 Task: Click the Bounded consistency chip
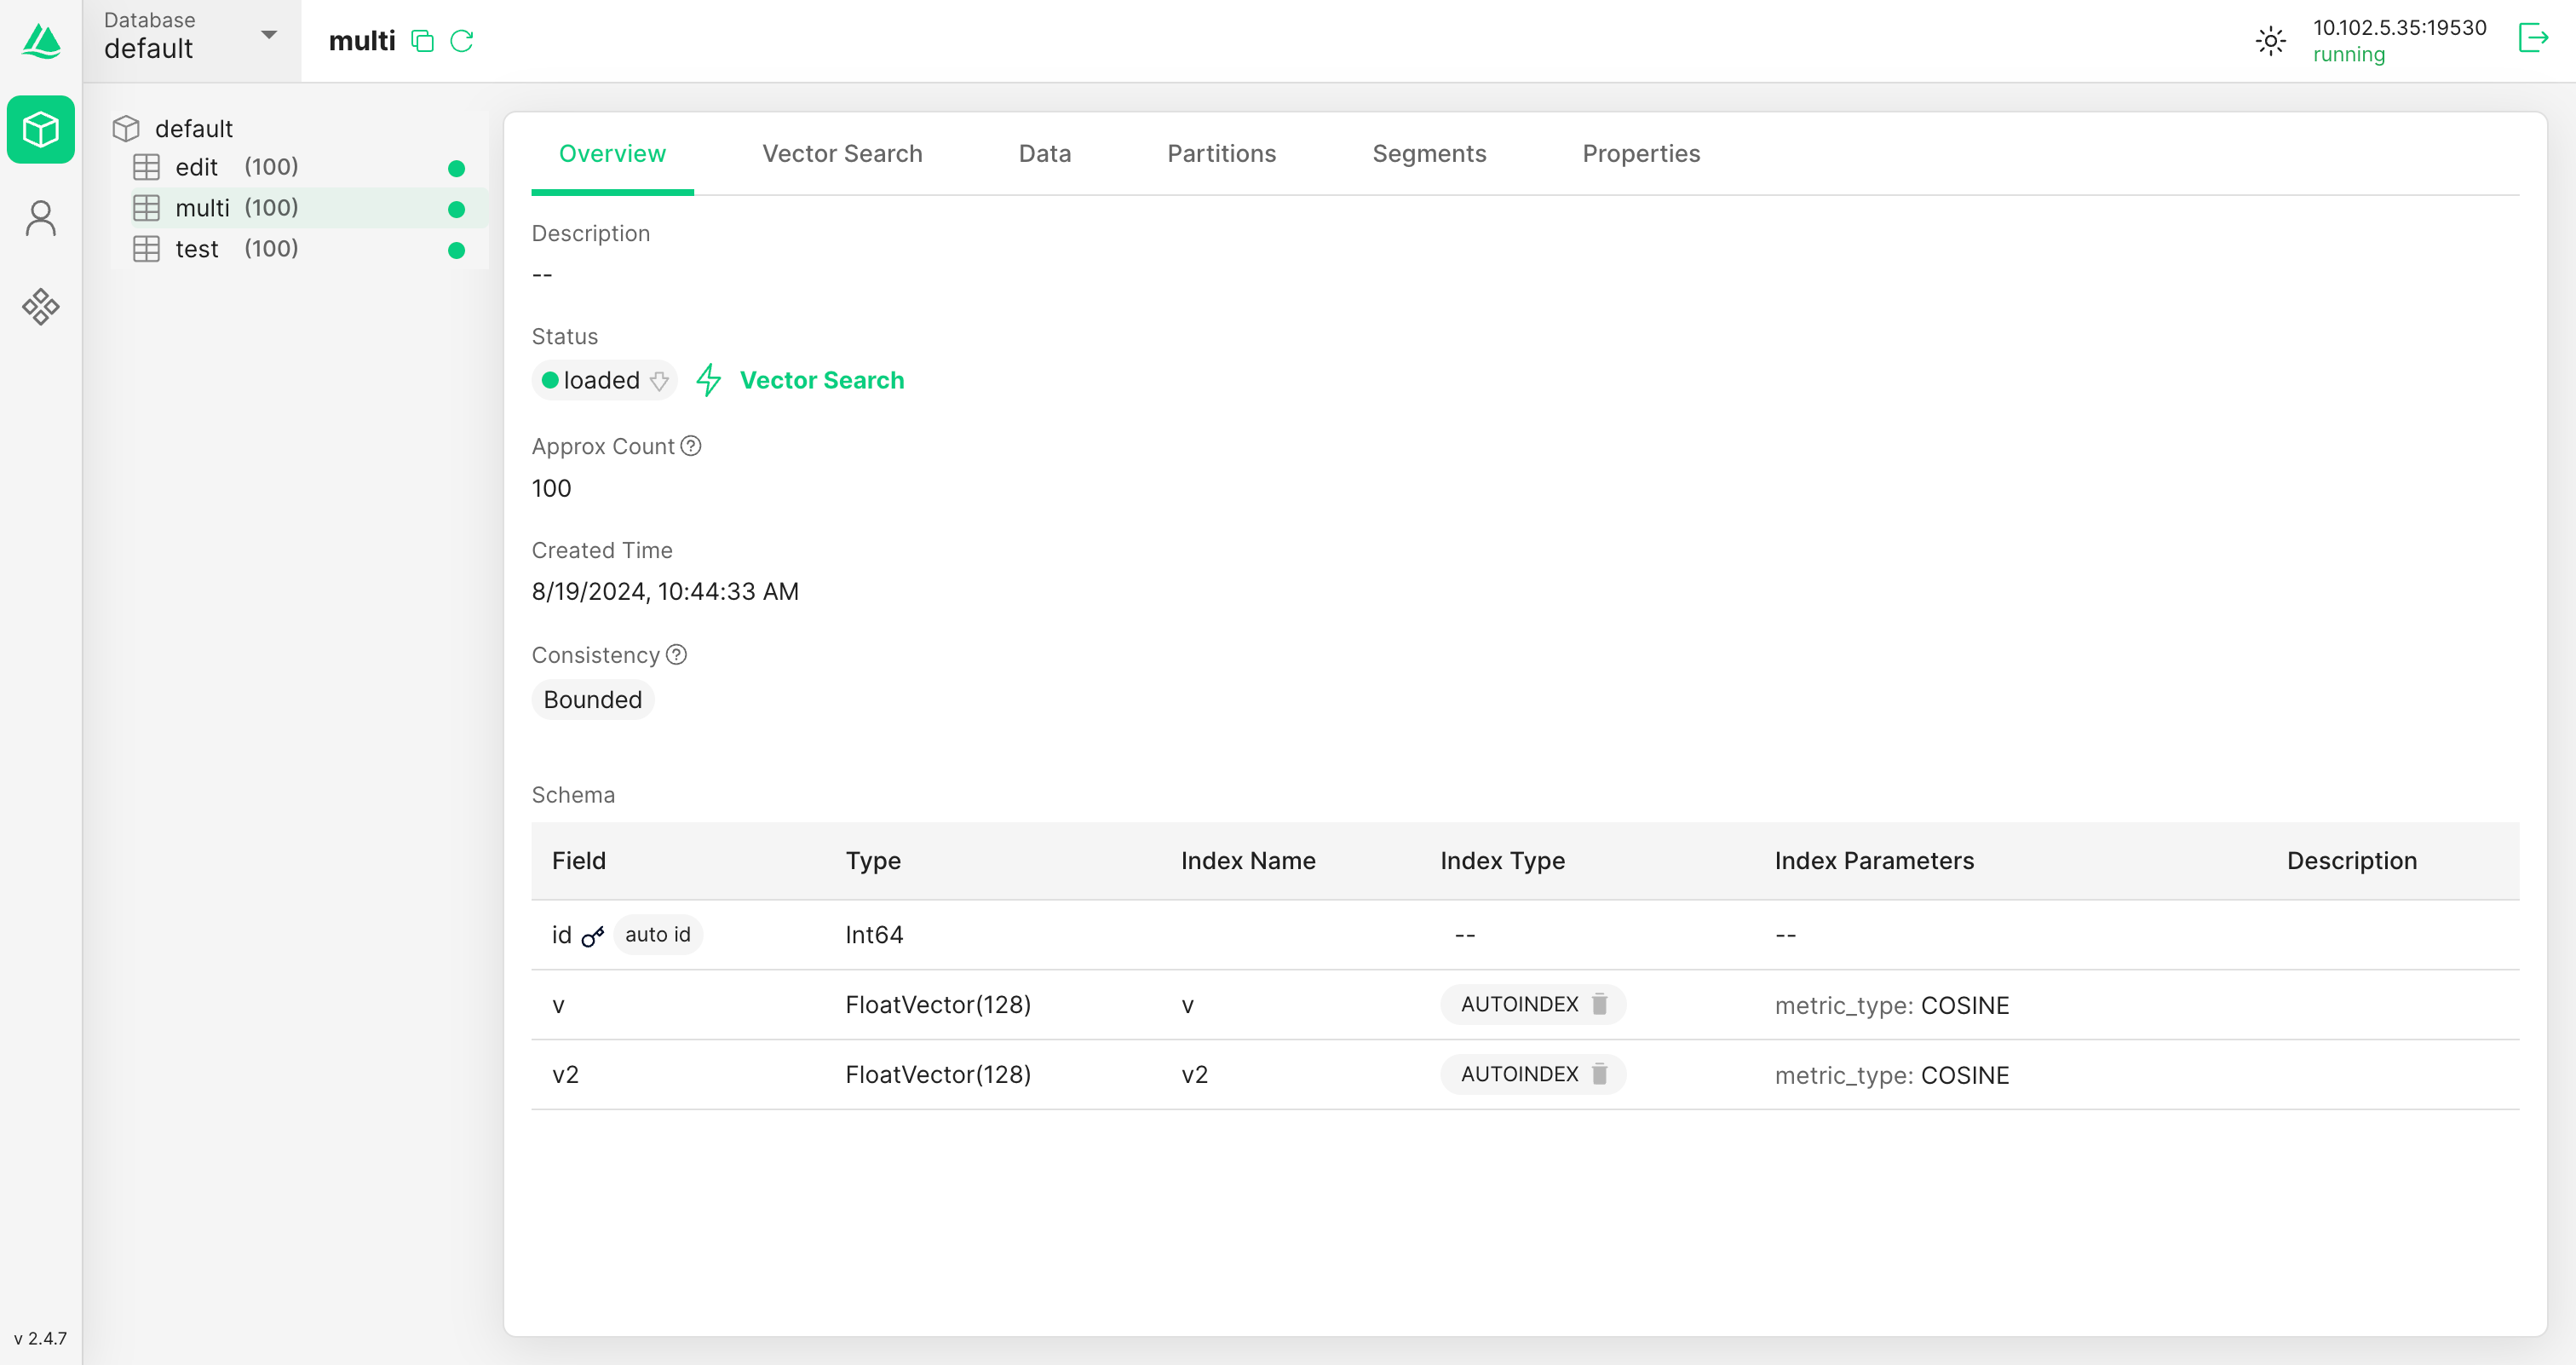point(593,699)
